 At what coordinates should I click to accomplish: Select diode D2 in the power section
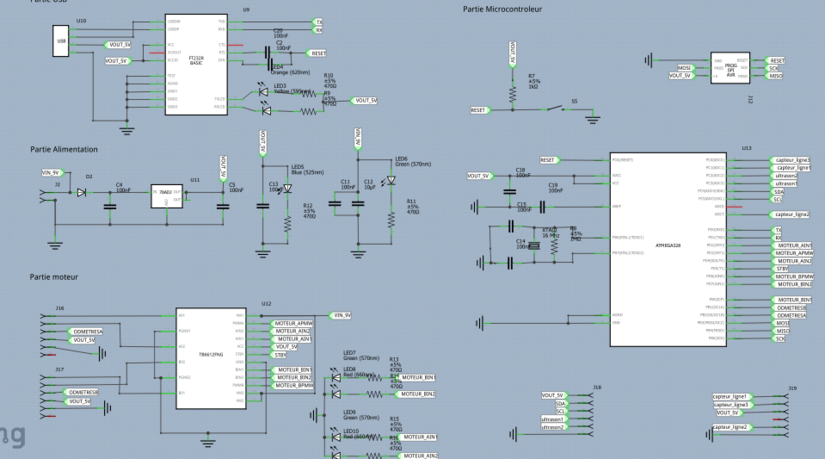point(88,192)
